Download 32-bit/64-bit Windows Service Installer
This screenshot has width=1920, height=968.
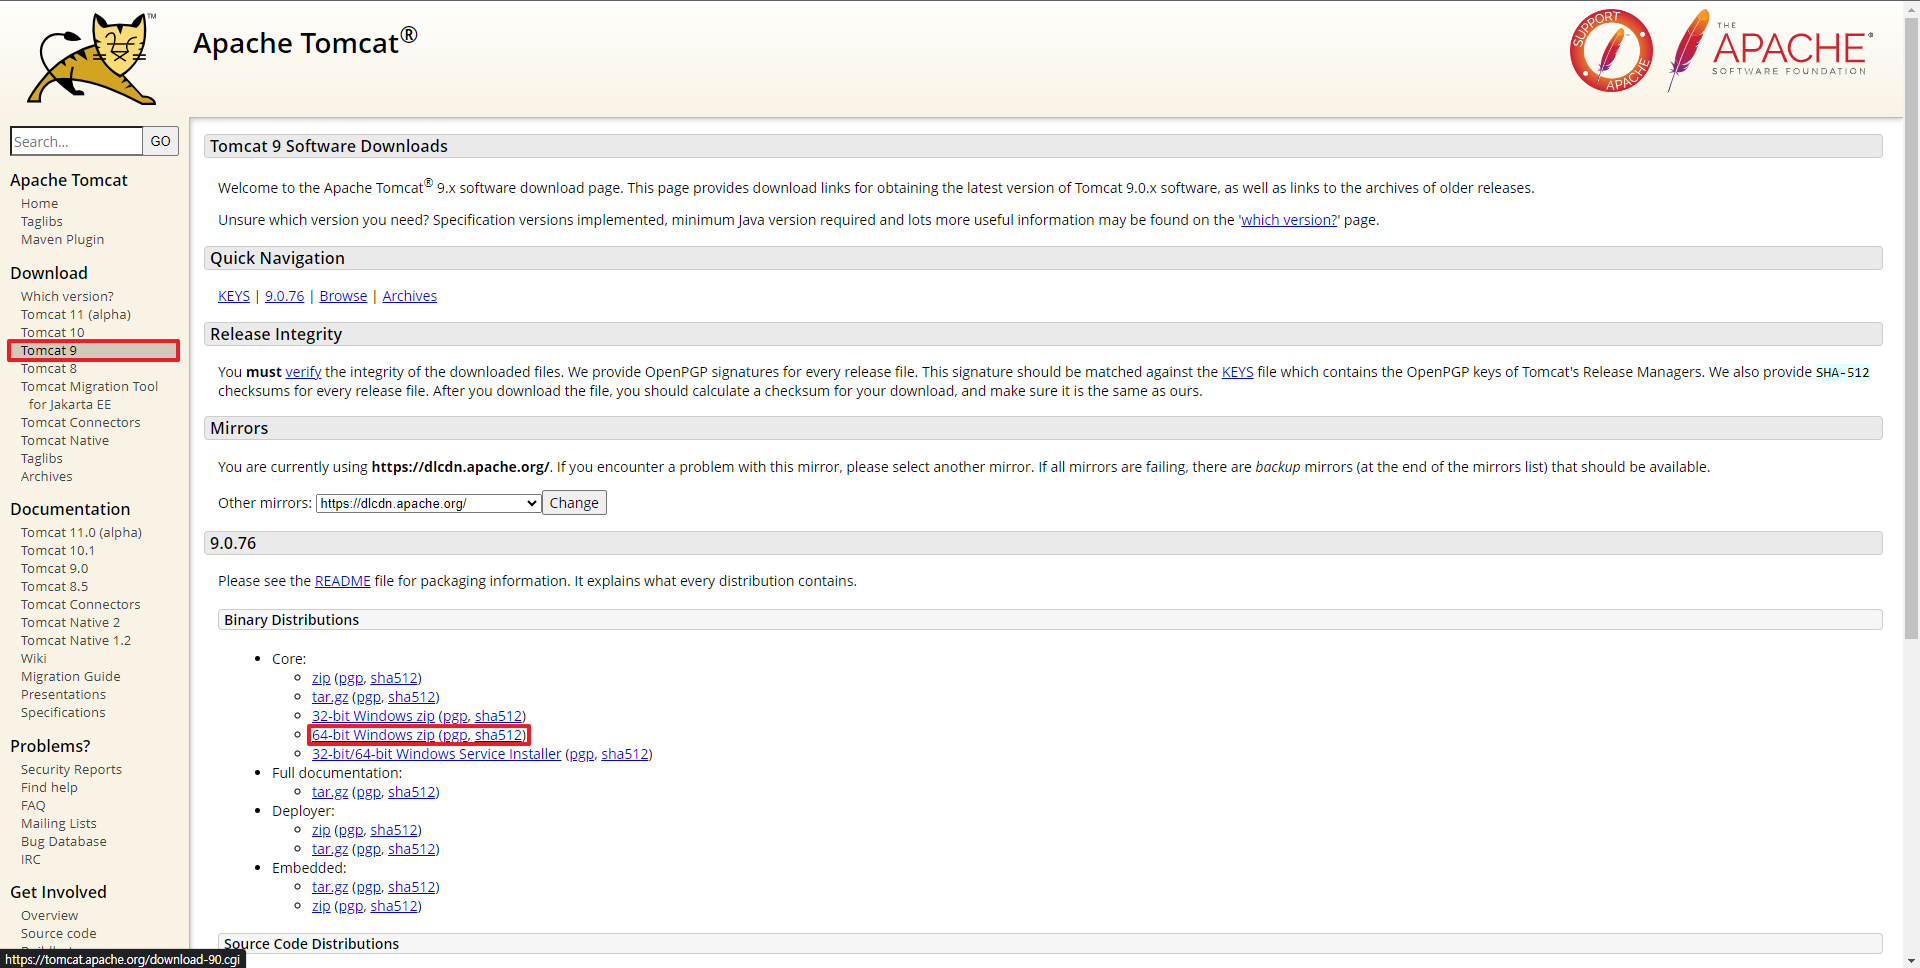436,754
